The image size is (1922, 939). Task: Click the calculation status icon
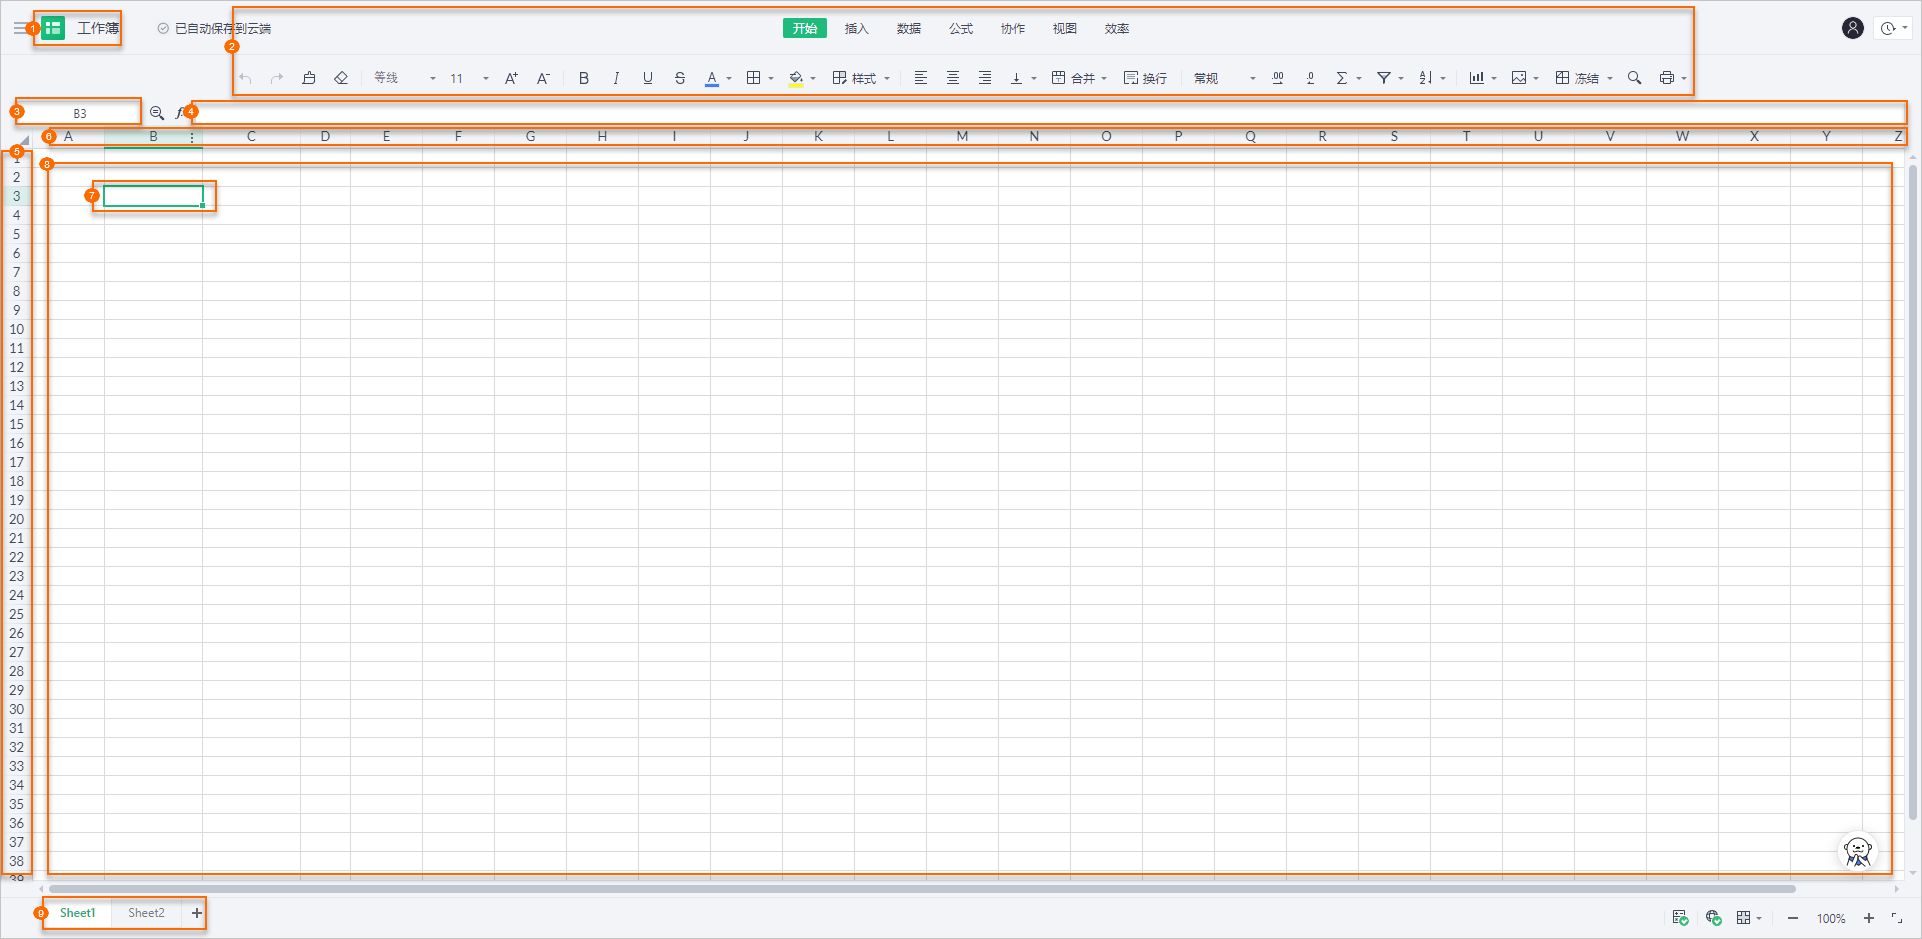pyautogui.click(x=1681, y=918)
